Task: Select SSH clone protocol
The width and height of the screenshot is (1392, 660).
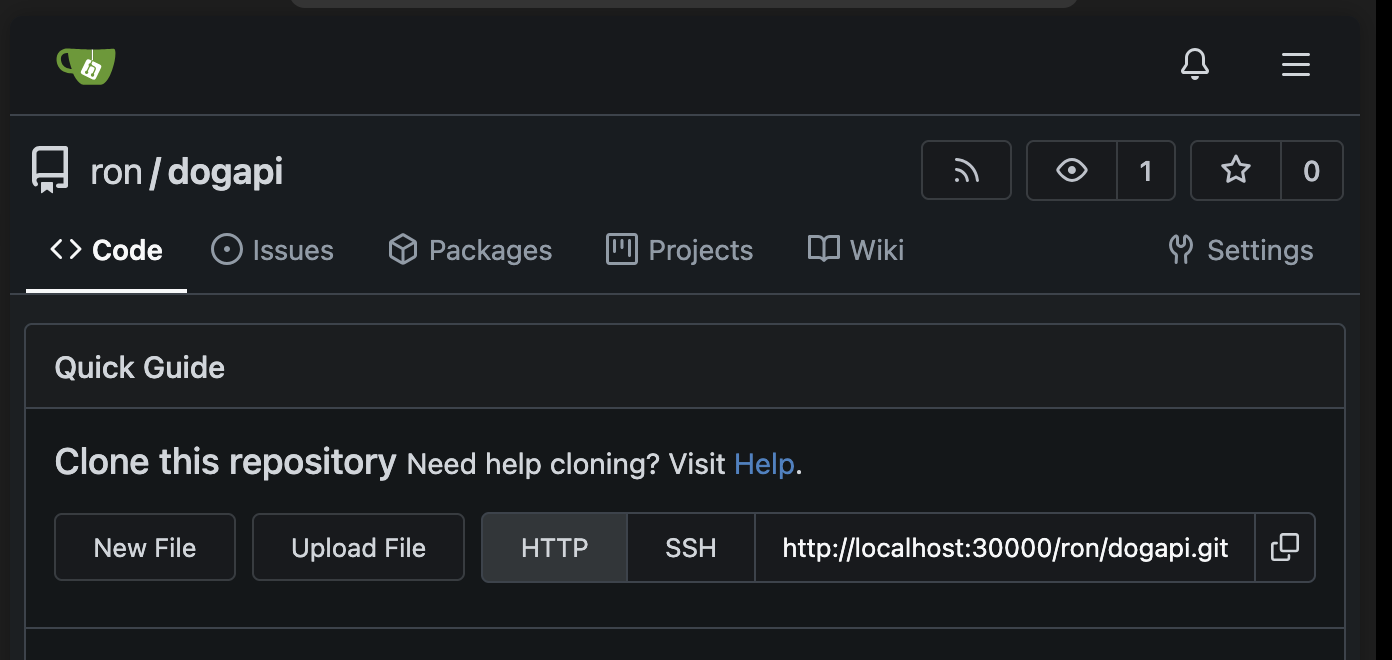Action: (691, 547)
